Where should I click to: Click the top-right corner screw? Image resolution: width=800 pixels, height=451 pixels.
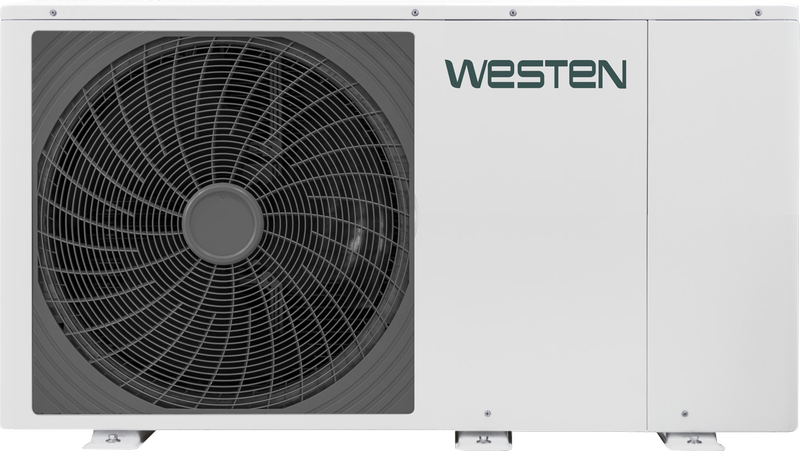(x=759, y=13)
